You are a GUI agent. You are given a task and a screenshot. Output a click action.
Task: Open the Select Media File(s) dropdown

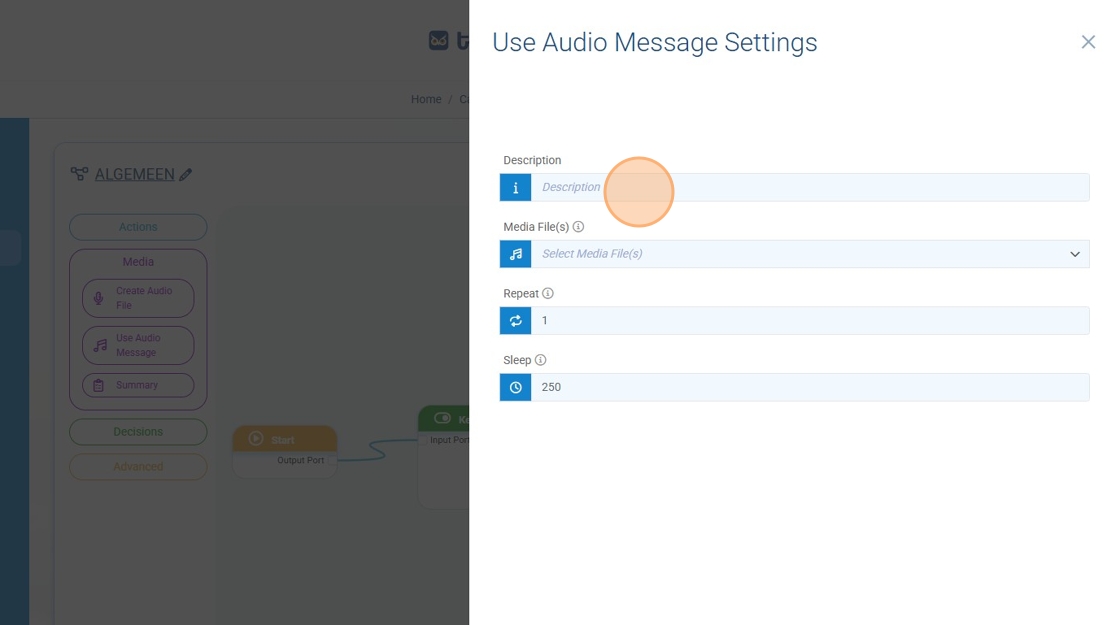coord(800,254)
